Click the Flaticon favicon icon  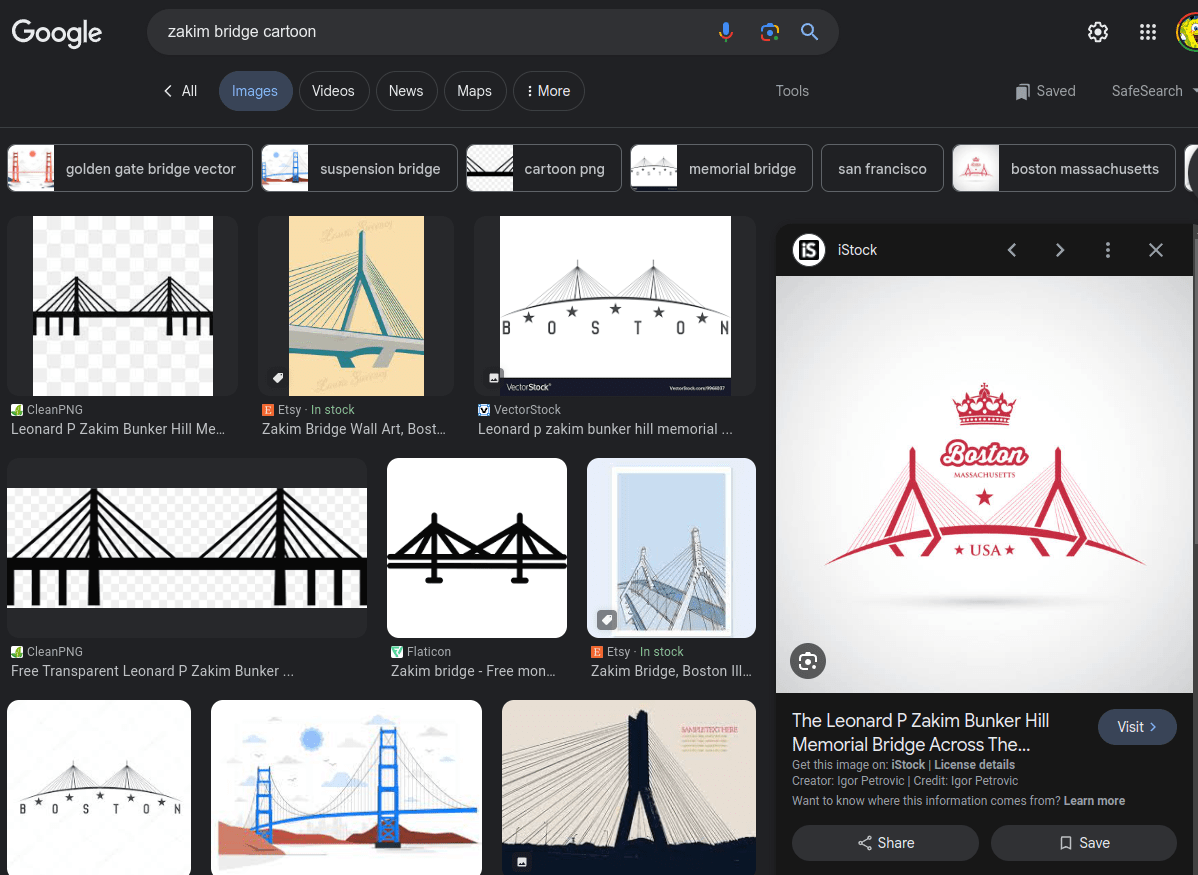(397, 652)
